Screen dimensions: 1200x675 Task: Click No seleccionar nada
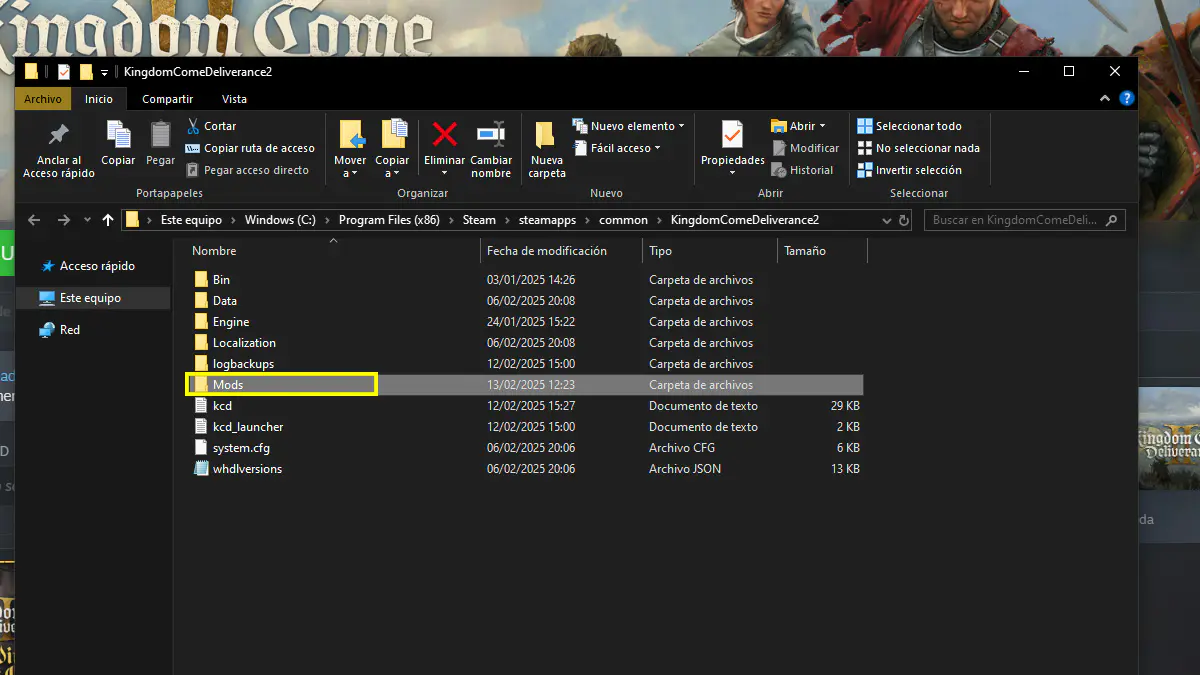(918, 148)
